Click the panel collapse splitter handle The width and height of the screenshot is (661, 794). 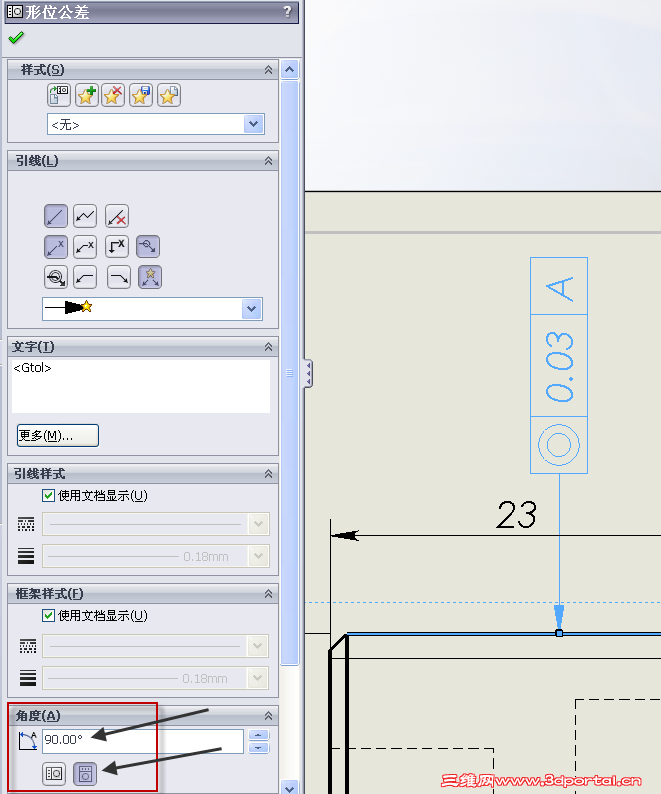click(307, 374)
